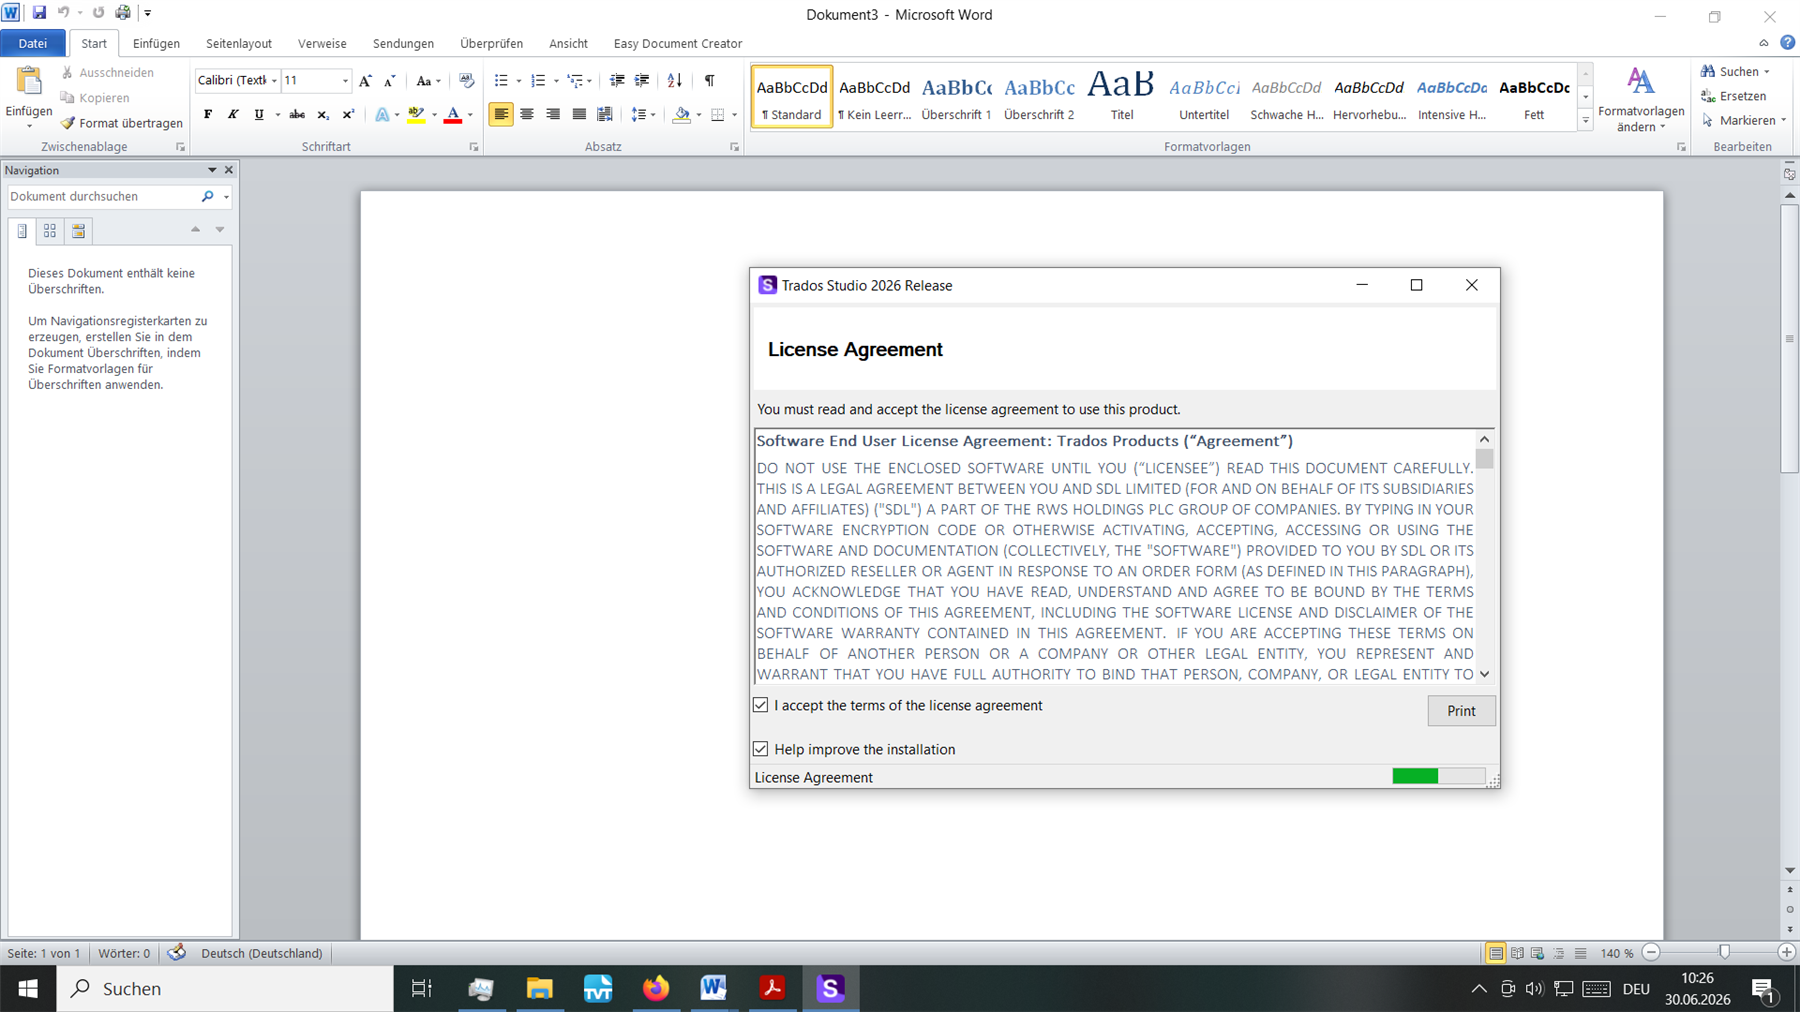1800x1012 pixels.
Task: Switch to Verweise ribbon tab
Action: [322, 43]
